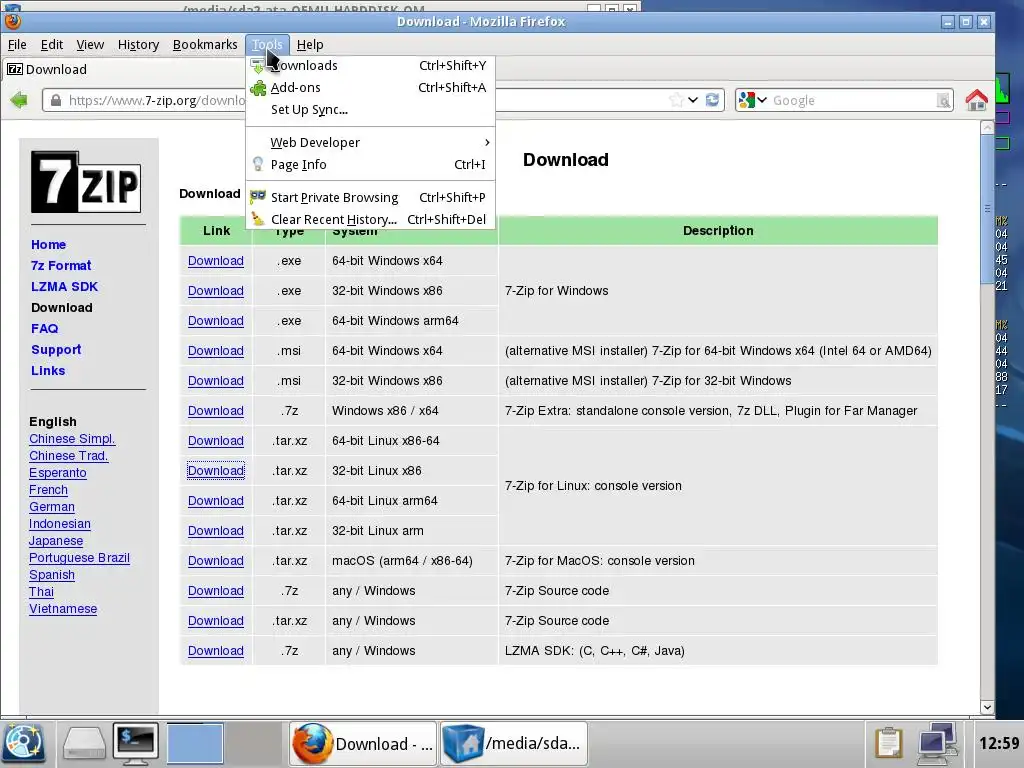Open the system start menu icon on the taskbar
This screenshot has width=1024, height=768.
click(x=24, y=743)
